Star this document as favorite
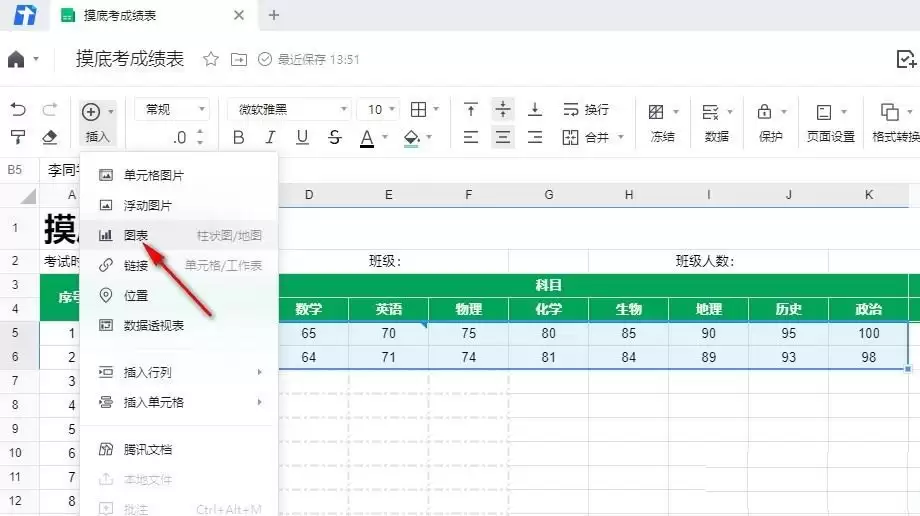 211,59
